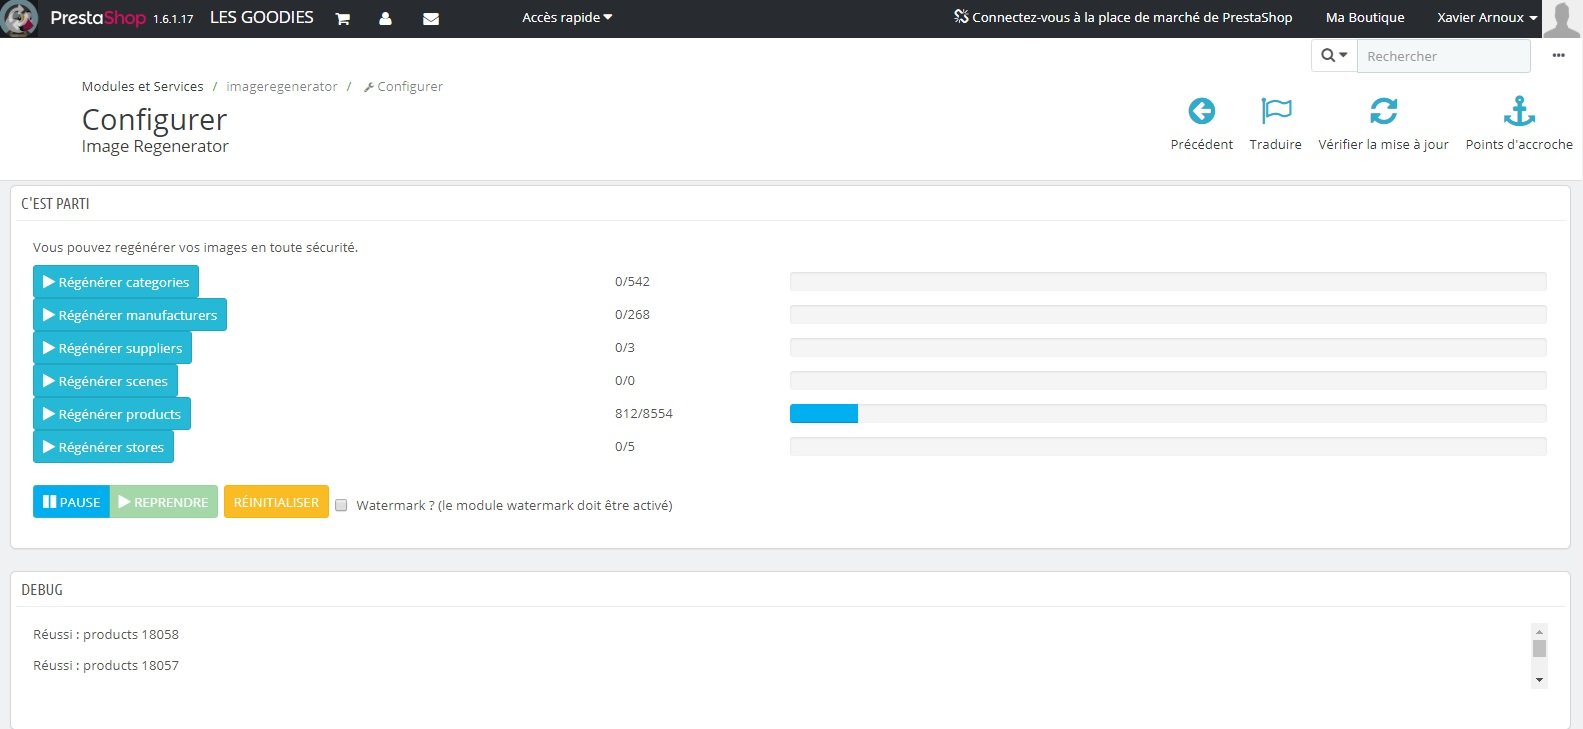Screen dimensions: 1583x729
Task: Focus the Rechercher search field
Action: point(1443,56)
